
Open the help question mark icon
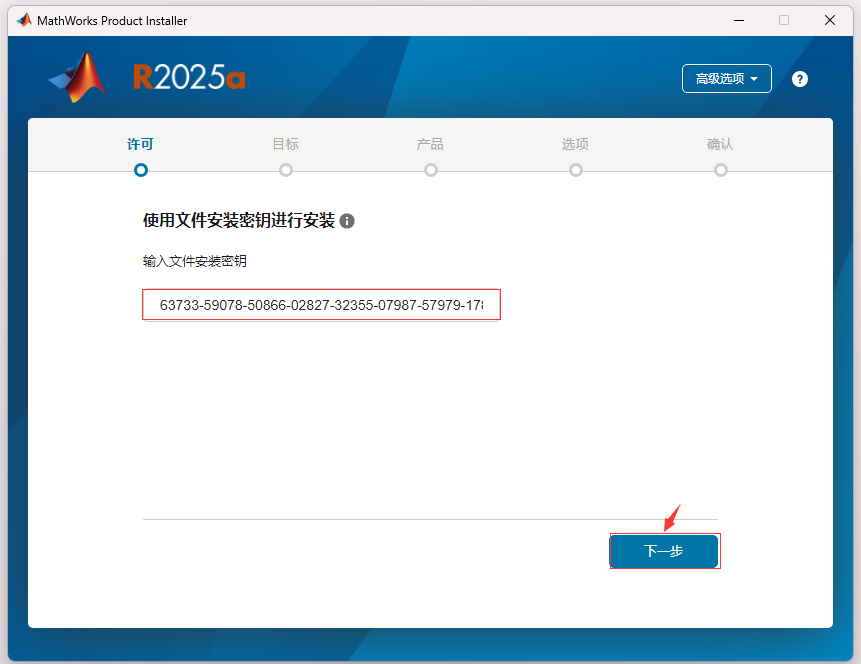pyautogui.click(x=799, y=78)
